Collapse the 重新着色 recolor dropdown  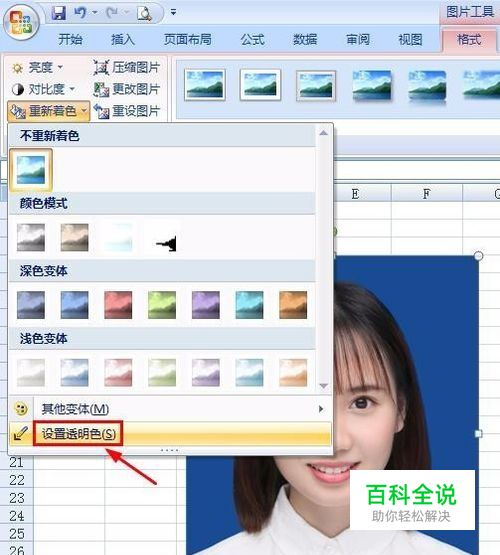point(48,111)
